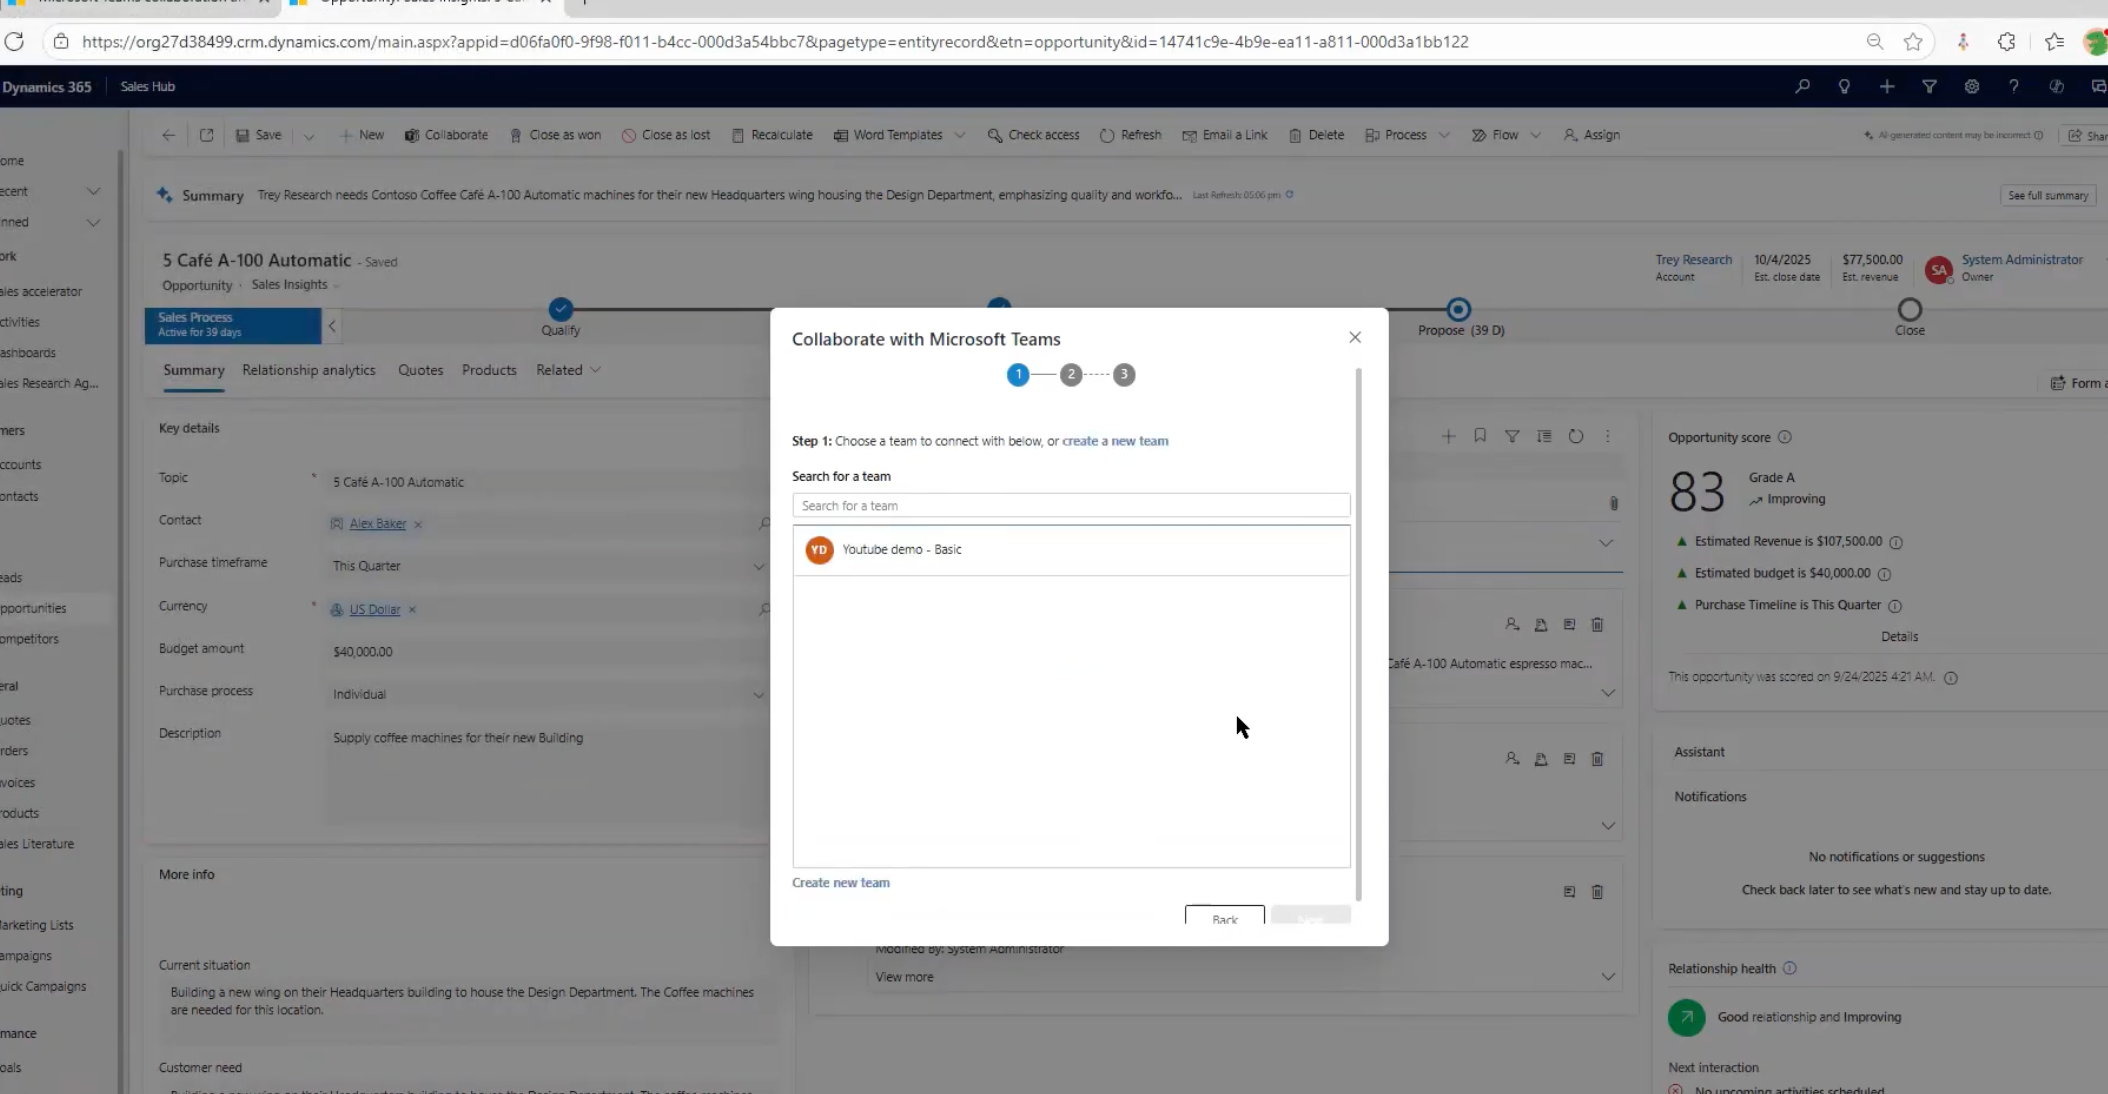Open the Alex Baker contact link

pyautogui.click(x=378, y=524)
